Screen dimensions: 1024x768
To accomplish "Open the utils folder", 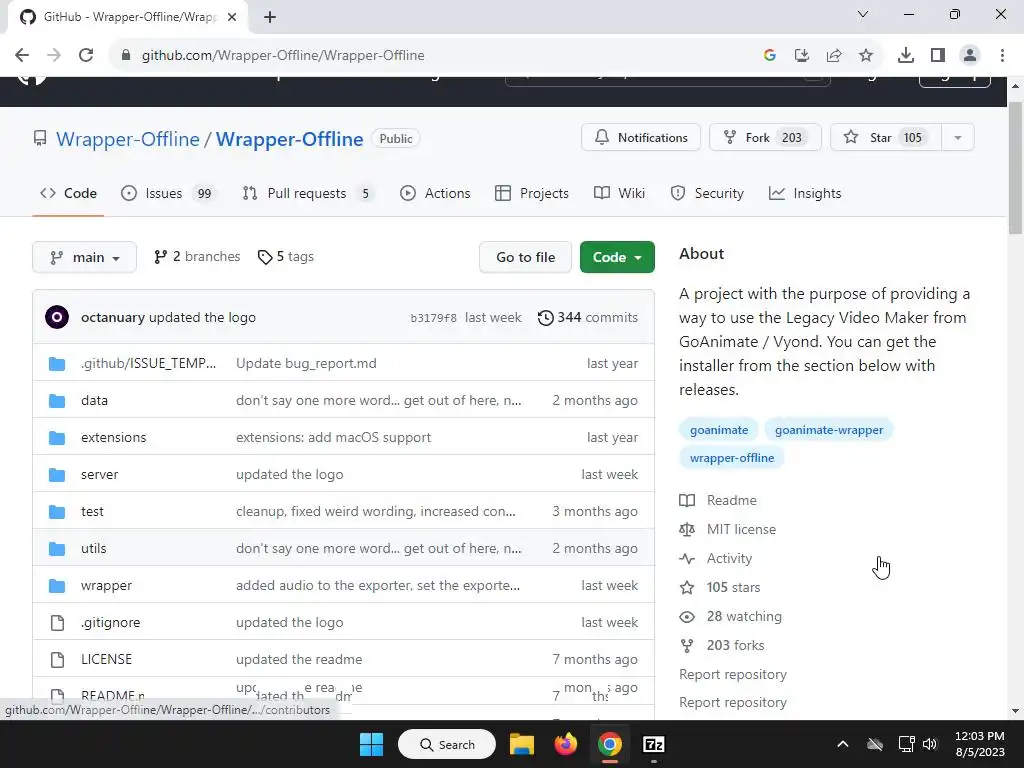I will point(93,549).
